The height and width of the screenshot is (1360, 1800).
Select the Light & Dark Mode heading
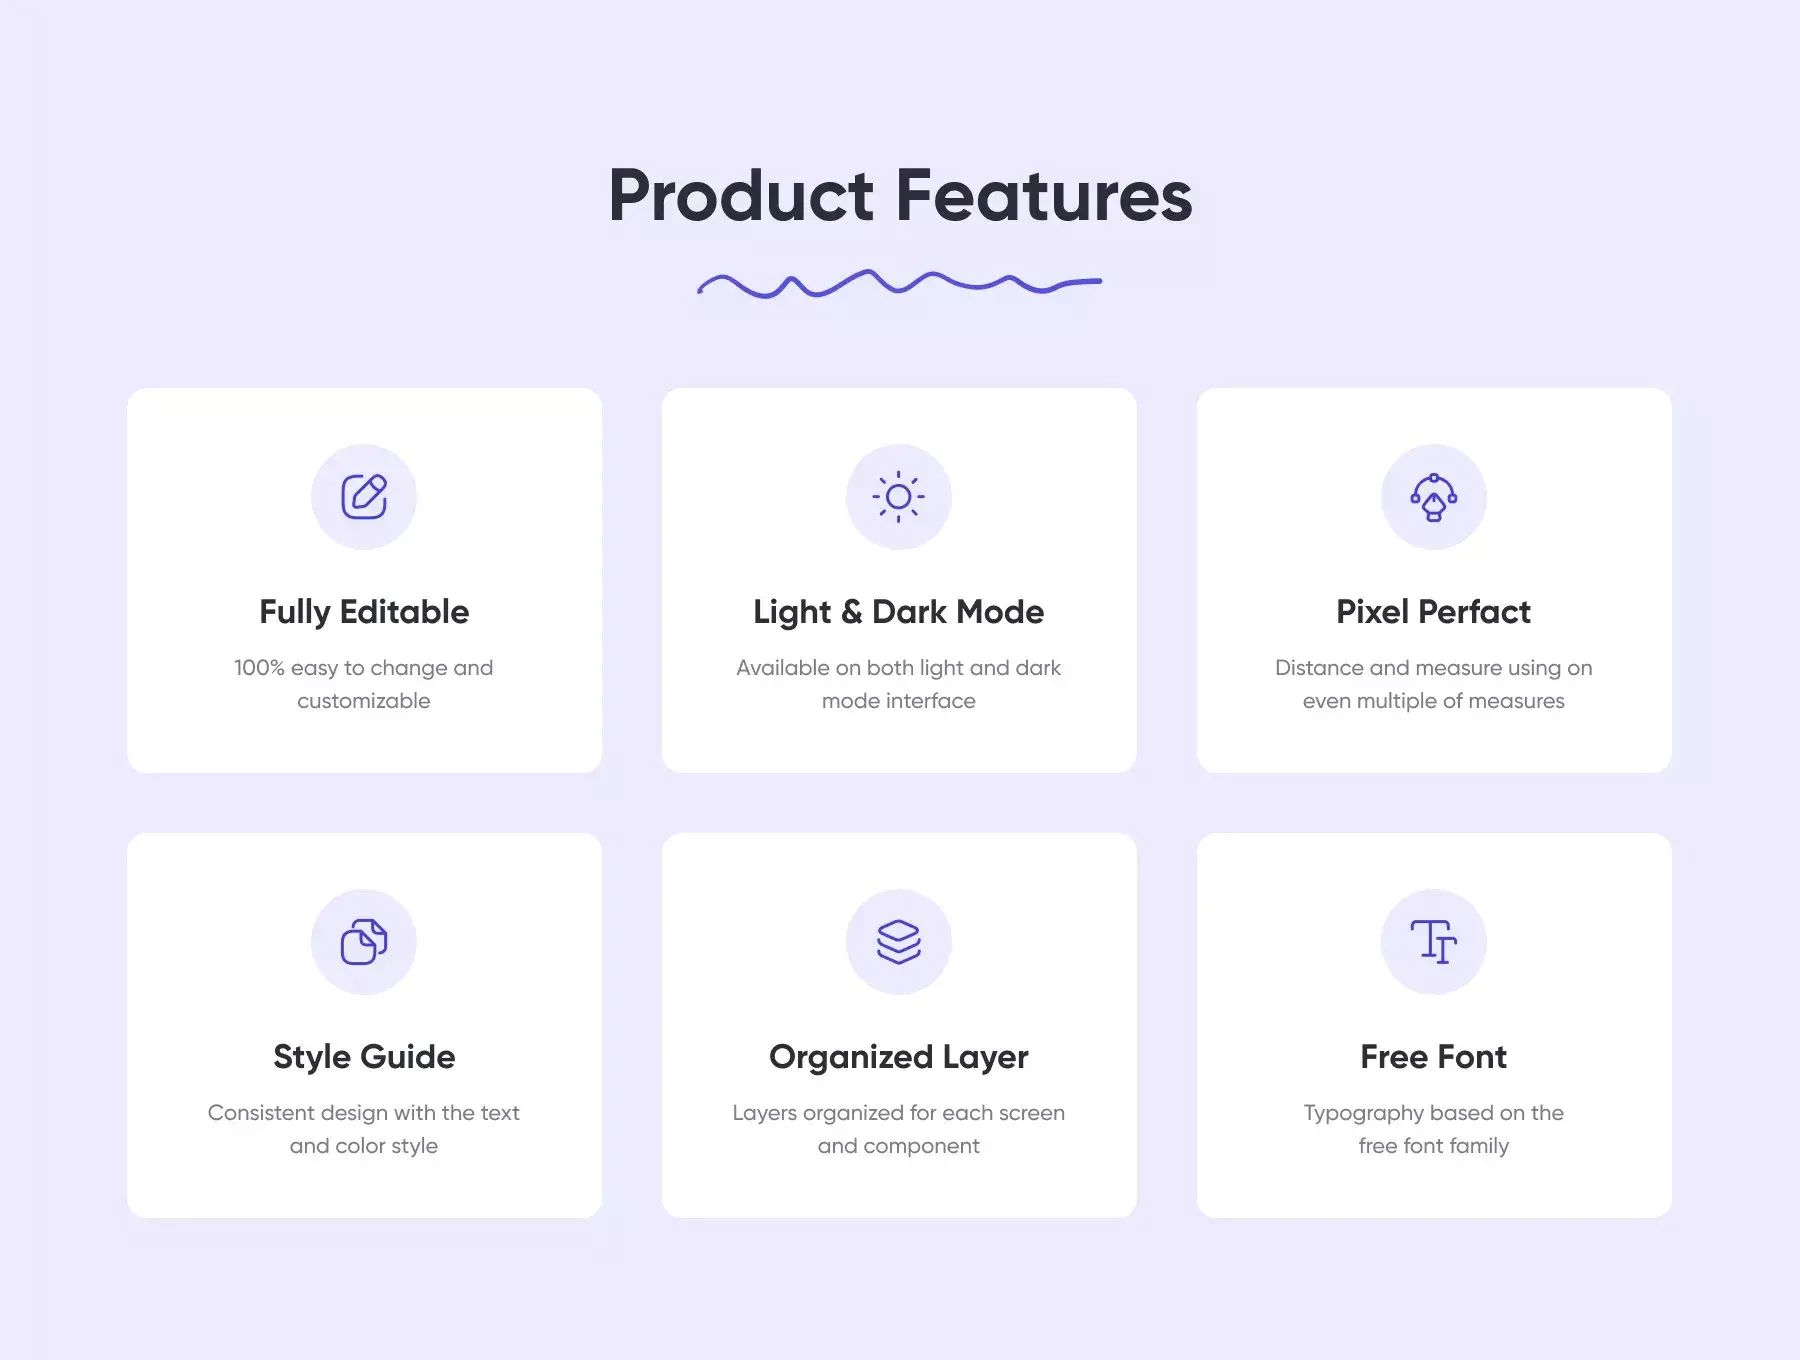click(x=898, y=612)
